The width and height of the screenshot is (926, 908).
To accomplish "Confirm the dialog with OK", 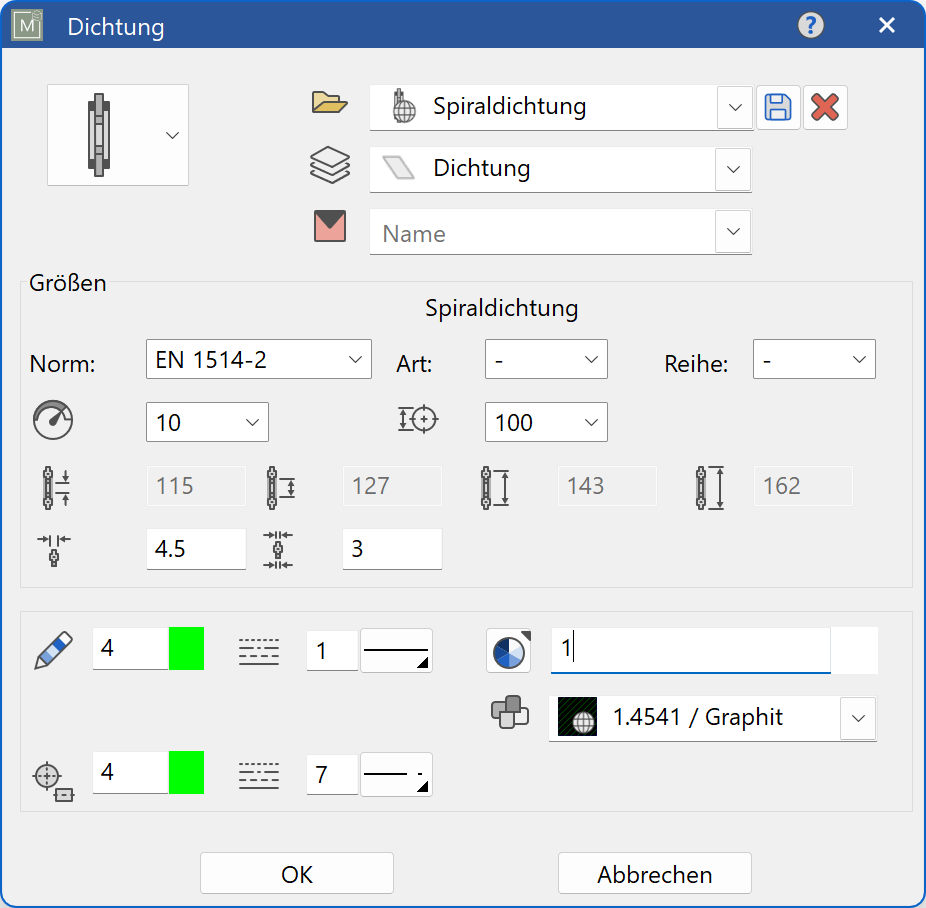I will point(297,873).
